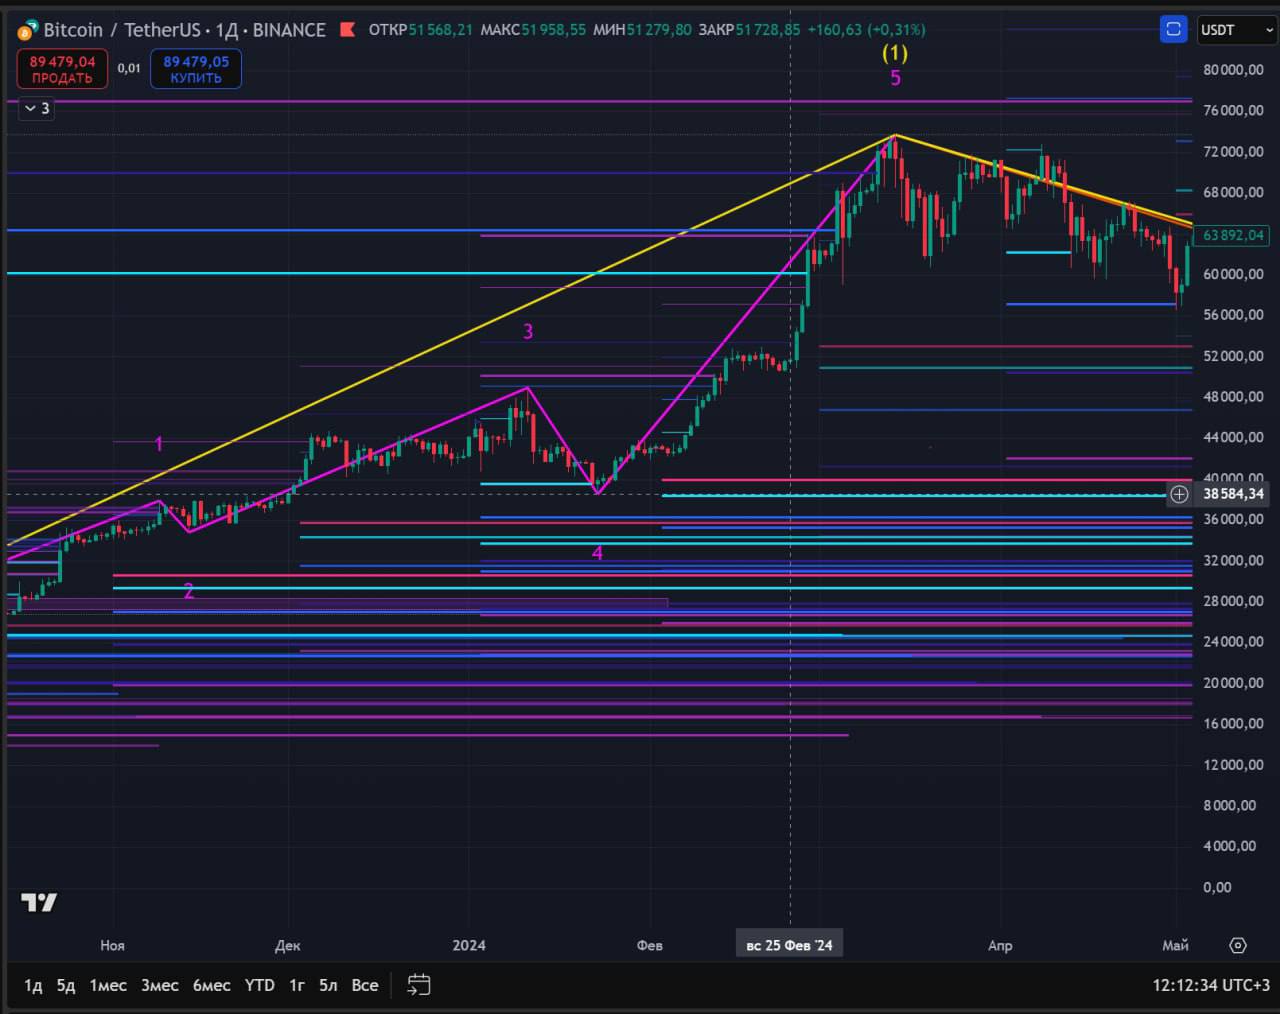Select the 1д time range

(x=33, y=985)
